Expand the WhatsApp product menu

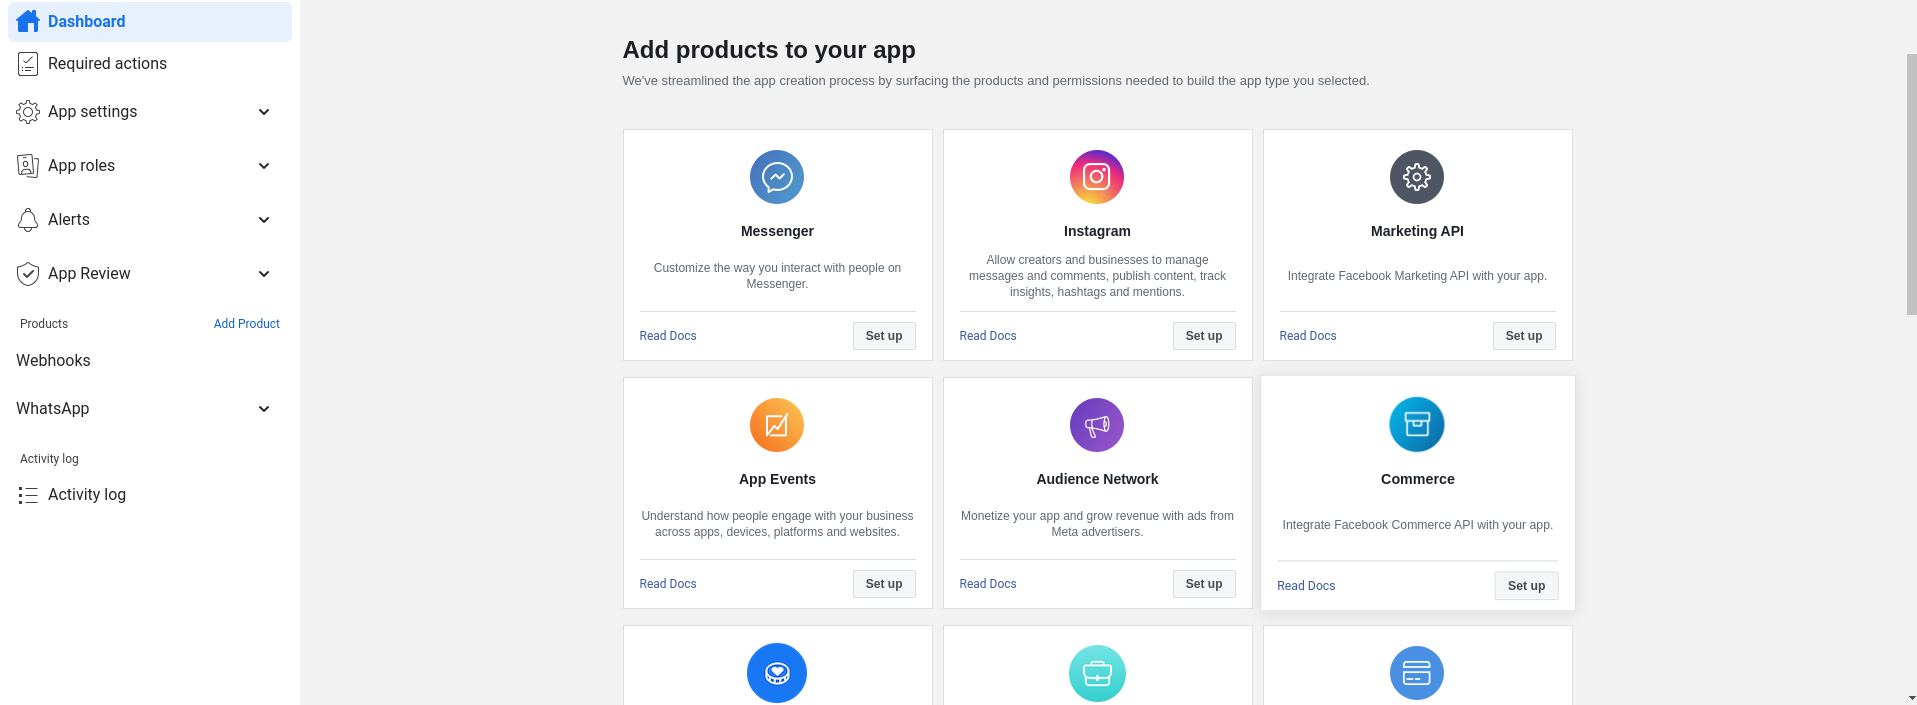[264, 409]
